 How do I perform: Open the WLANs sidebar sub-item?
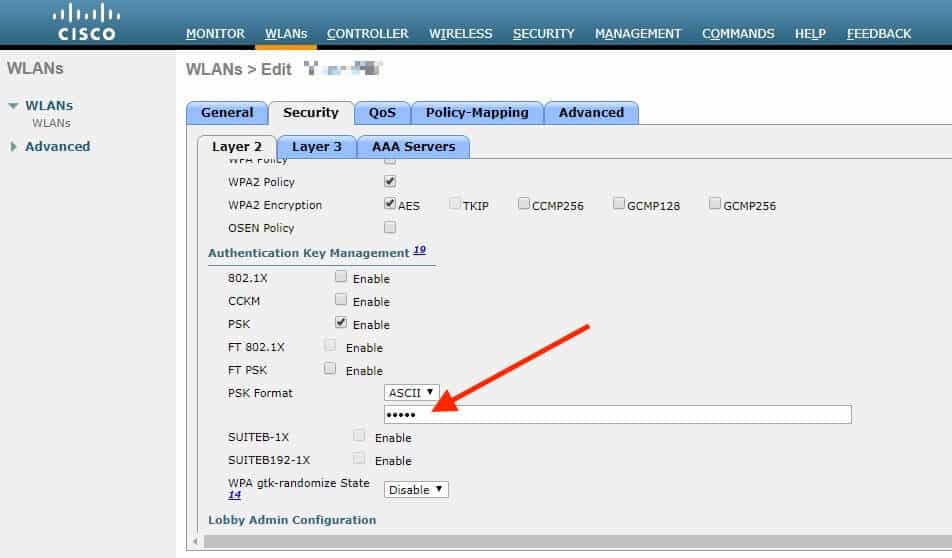point(52,123)
